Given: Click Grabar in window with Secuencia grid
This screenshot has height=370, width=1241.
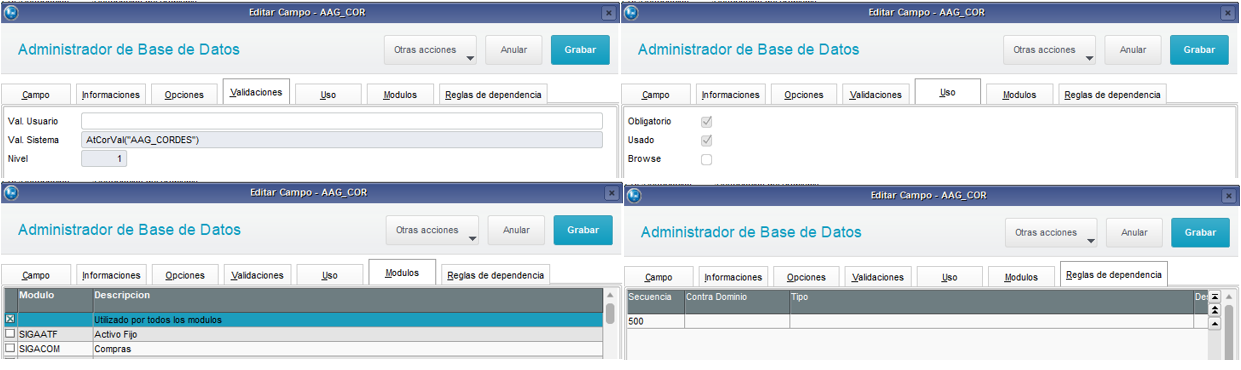Looking at the screenshot, I should tap(1201, 232).
